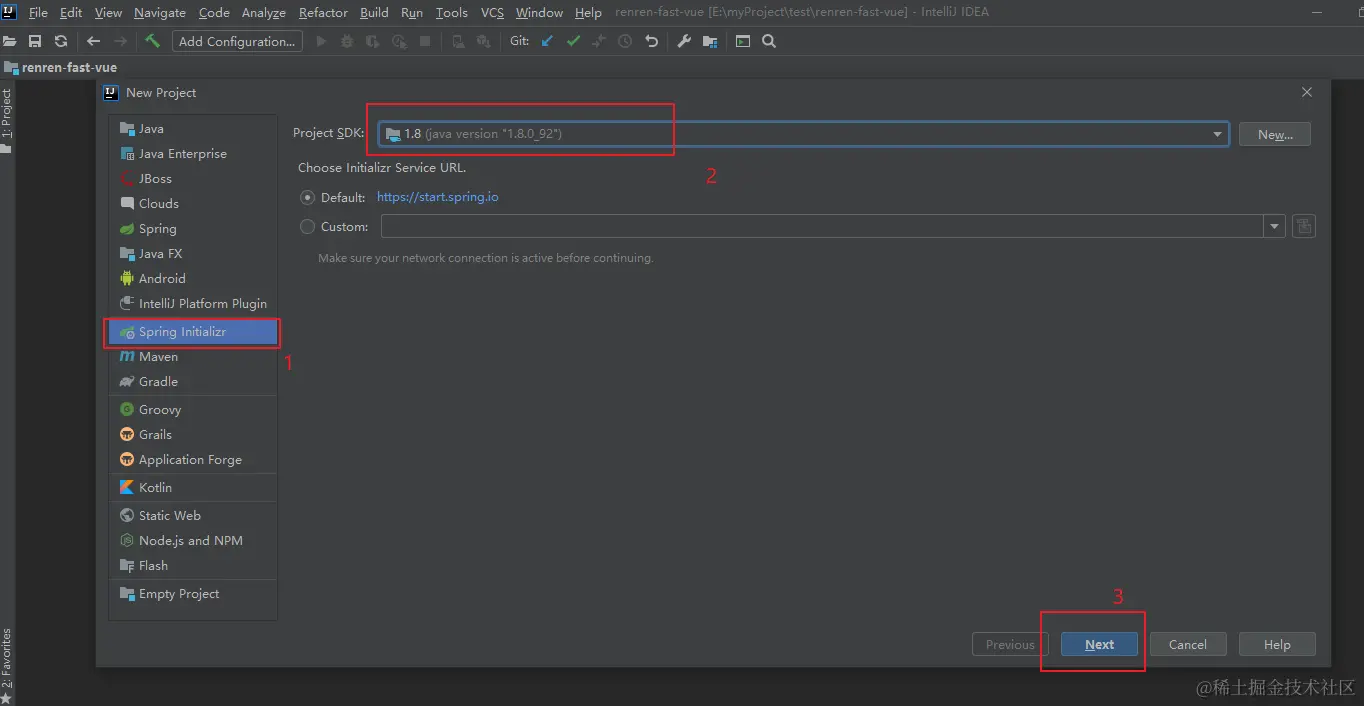Screen dimensions: 1364x706
Task: Open the https://start.spring.io link
Action: 438,197
